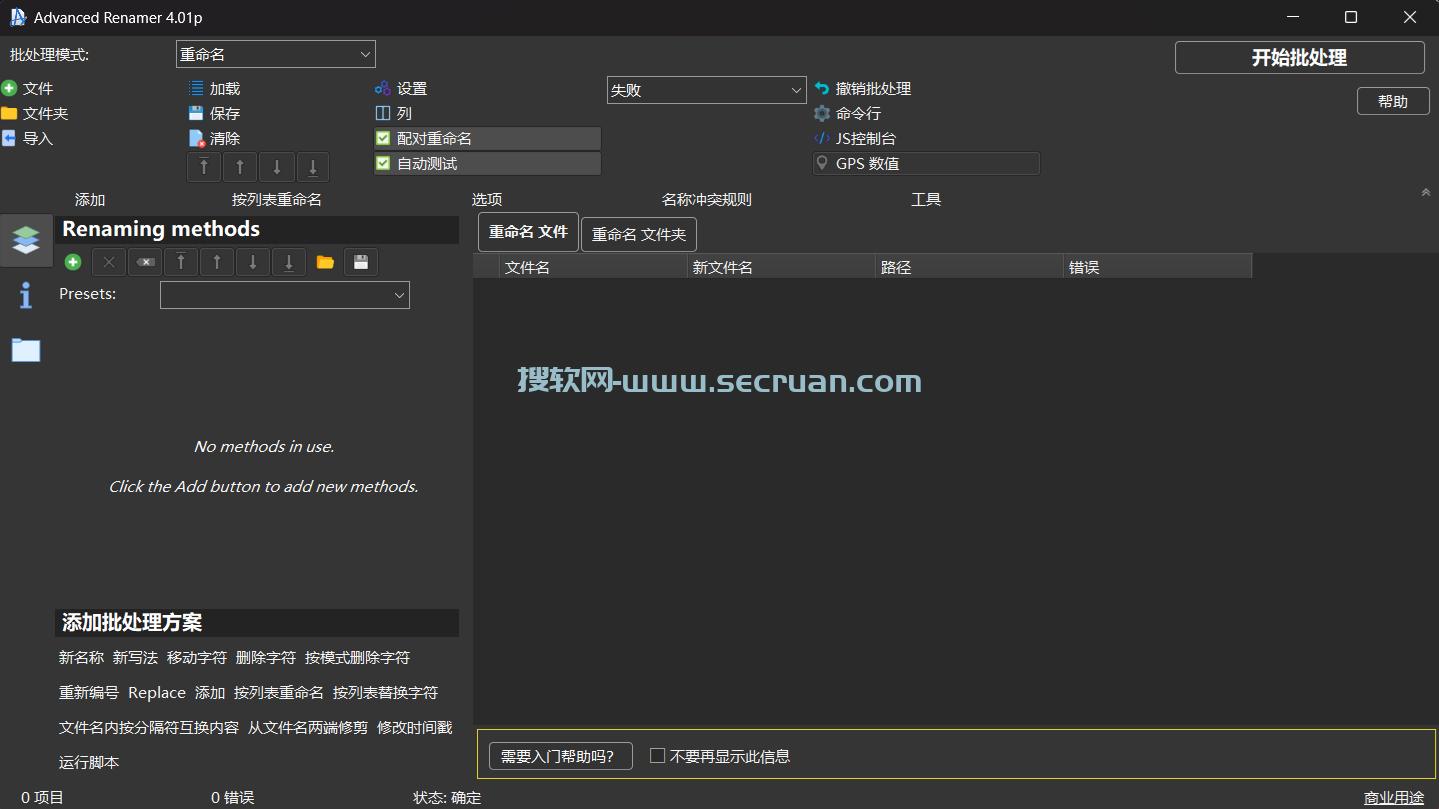Click the 新文件名 column header
The width and height of the screenshot is (1439, 809).
[x=782, y=267]
